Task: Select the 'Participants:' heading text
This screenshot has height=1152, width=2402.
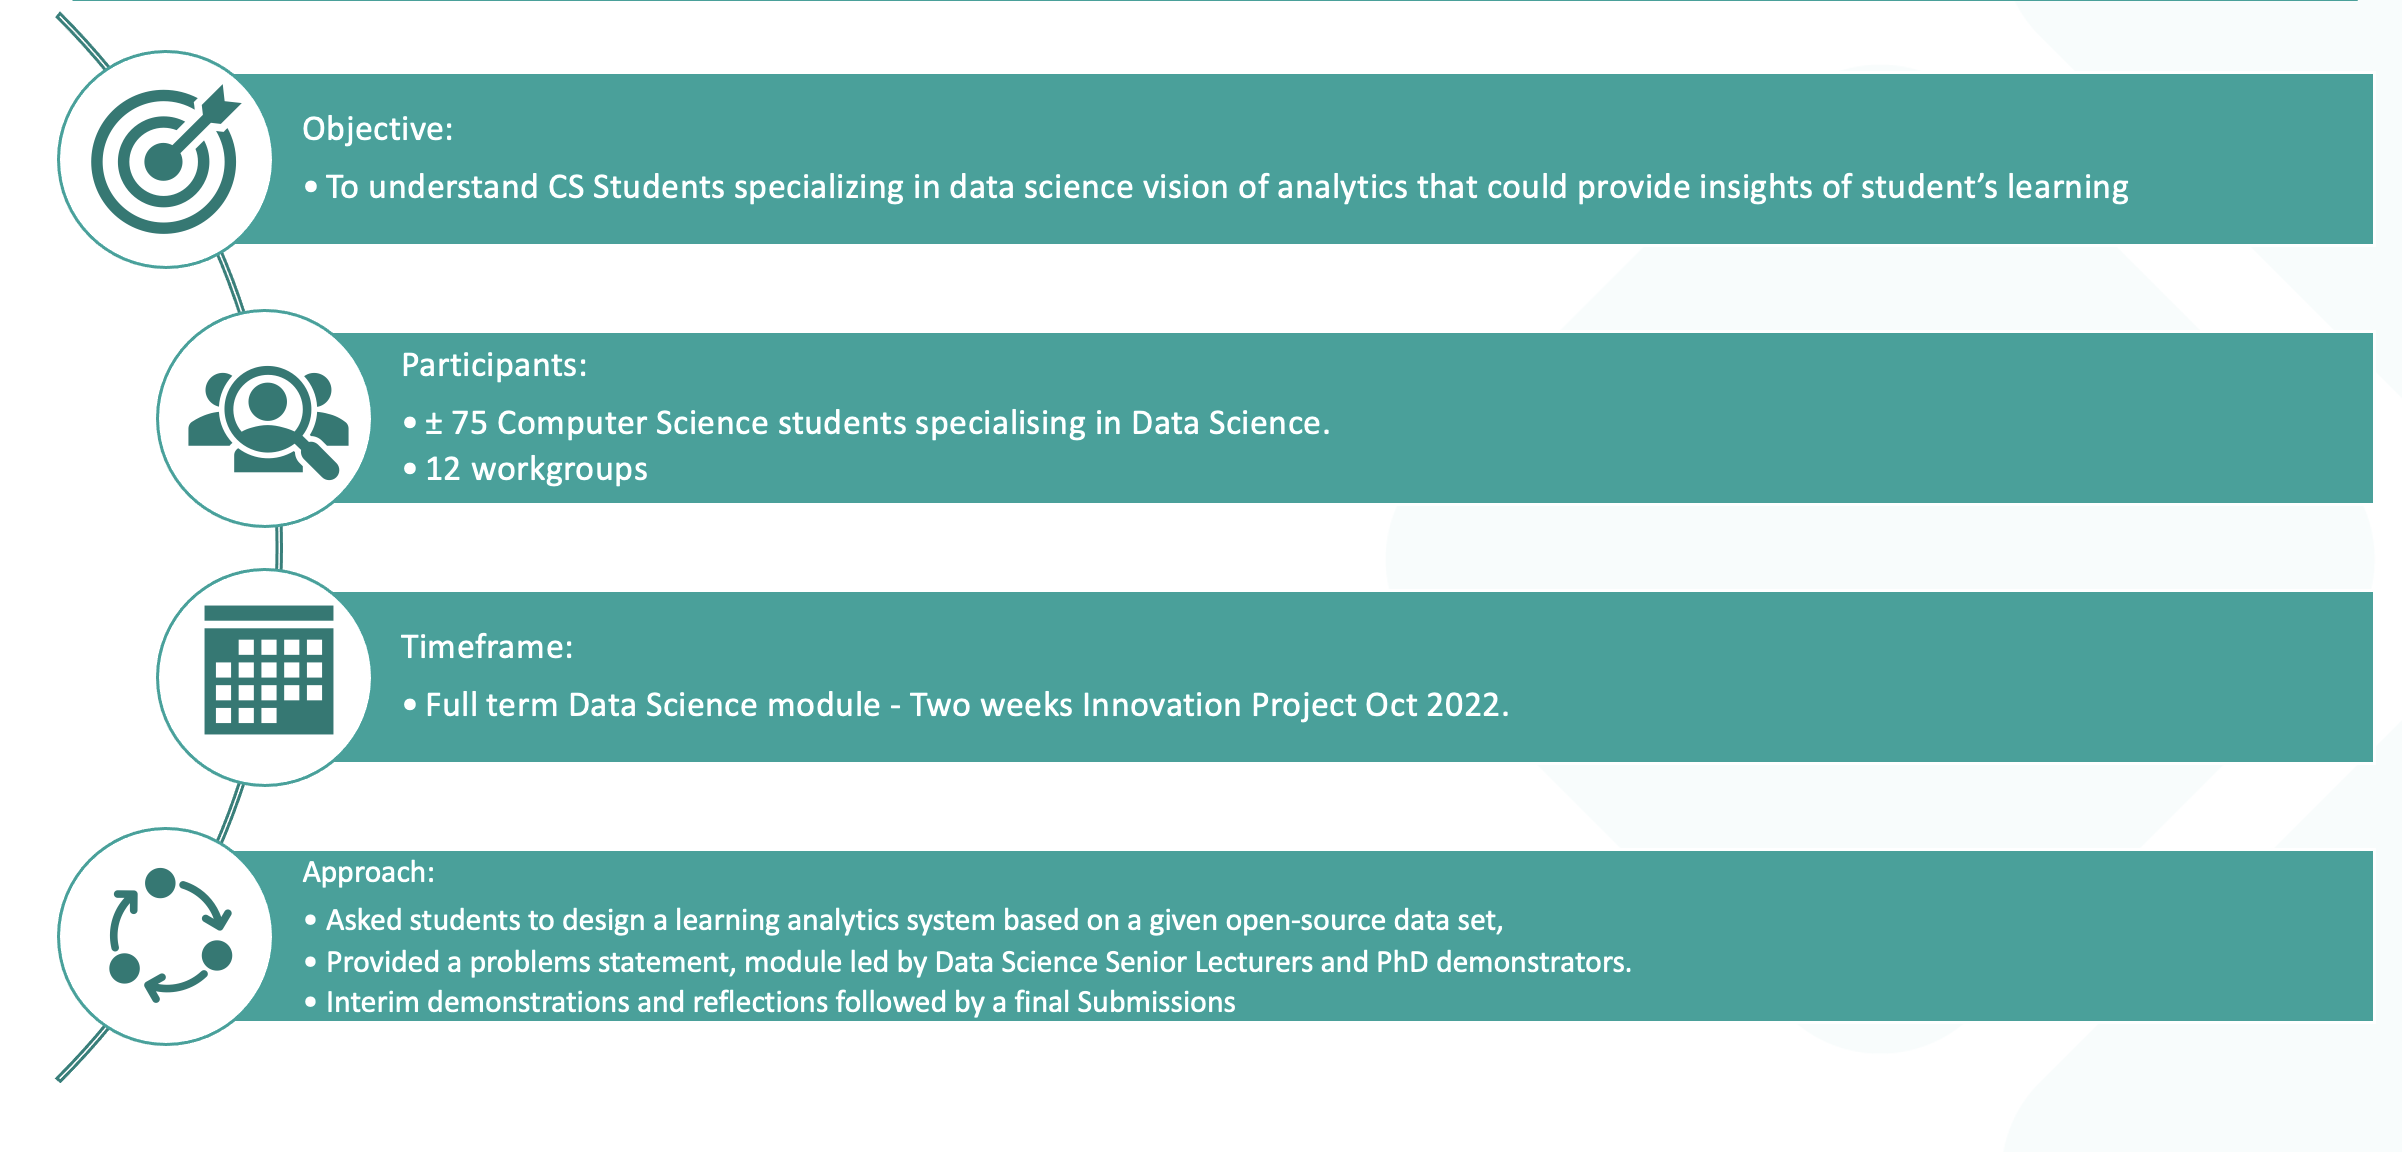Action: tap(493, 365)
